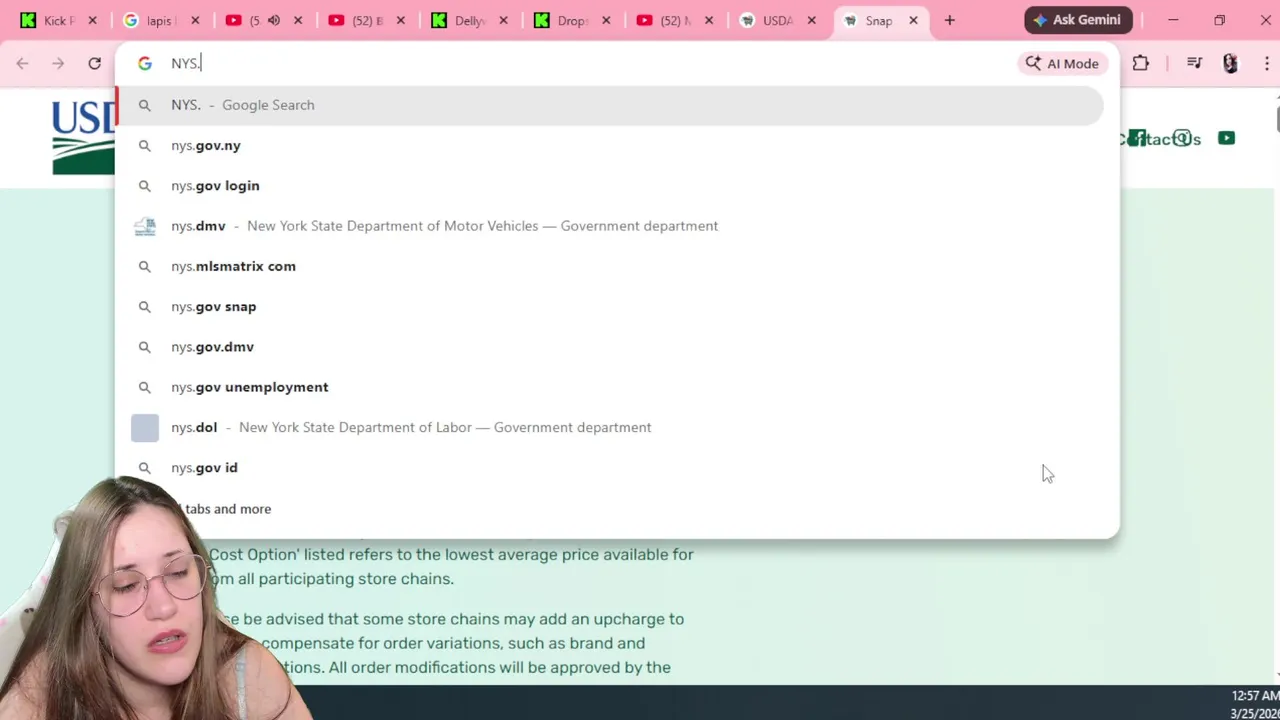The width and height of the screenshot is (1280, 720).
Task: Select the nys.gov.dmv suggestion
Action: click(610, 347)
